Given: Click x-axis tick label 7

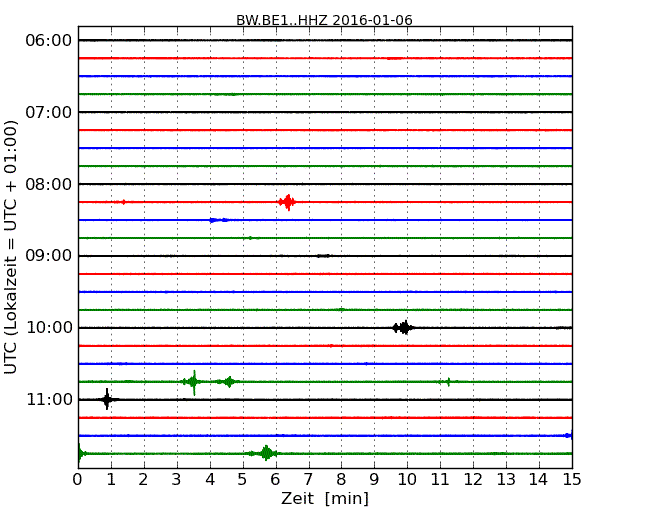Looking at the screenshot, I should click(x=308, y=479).
